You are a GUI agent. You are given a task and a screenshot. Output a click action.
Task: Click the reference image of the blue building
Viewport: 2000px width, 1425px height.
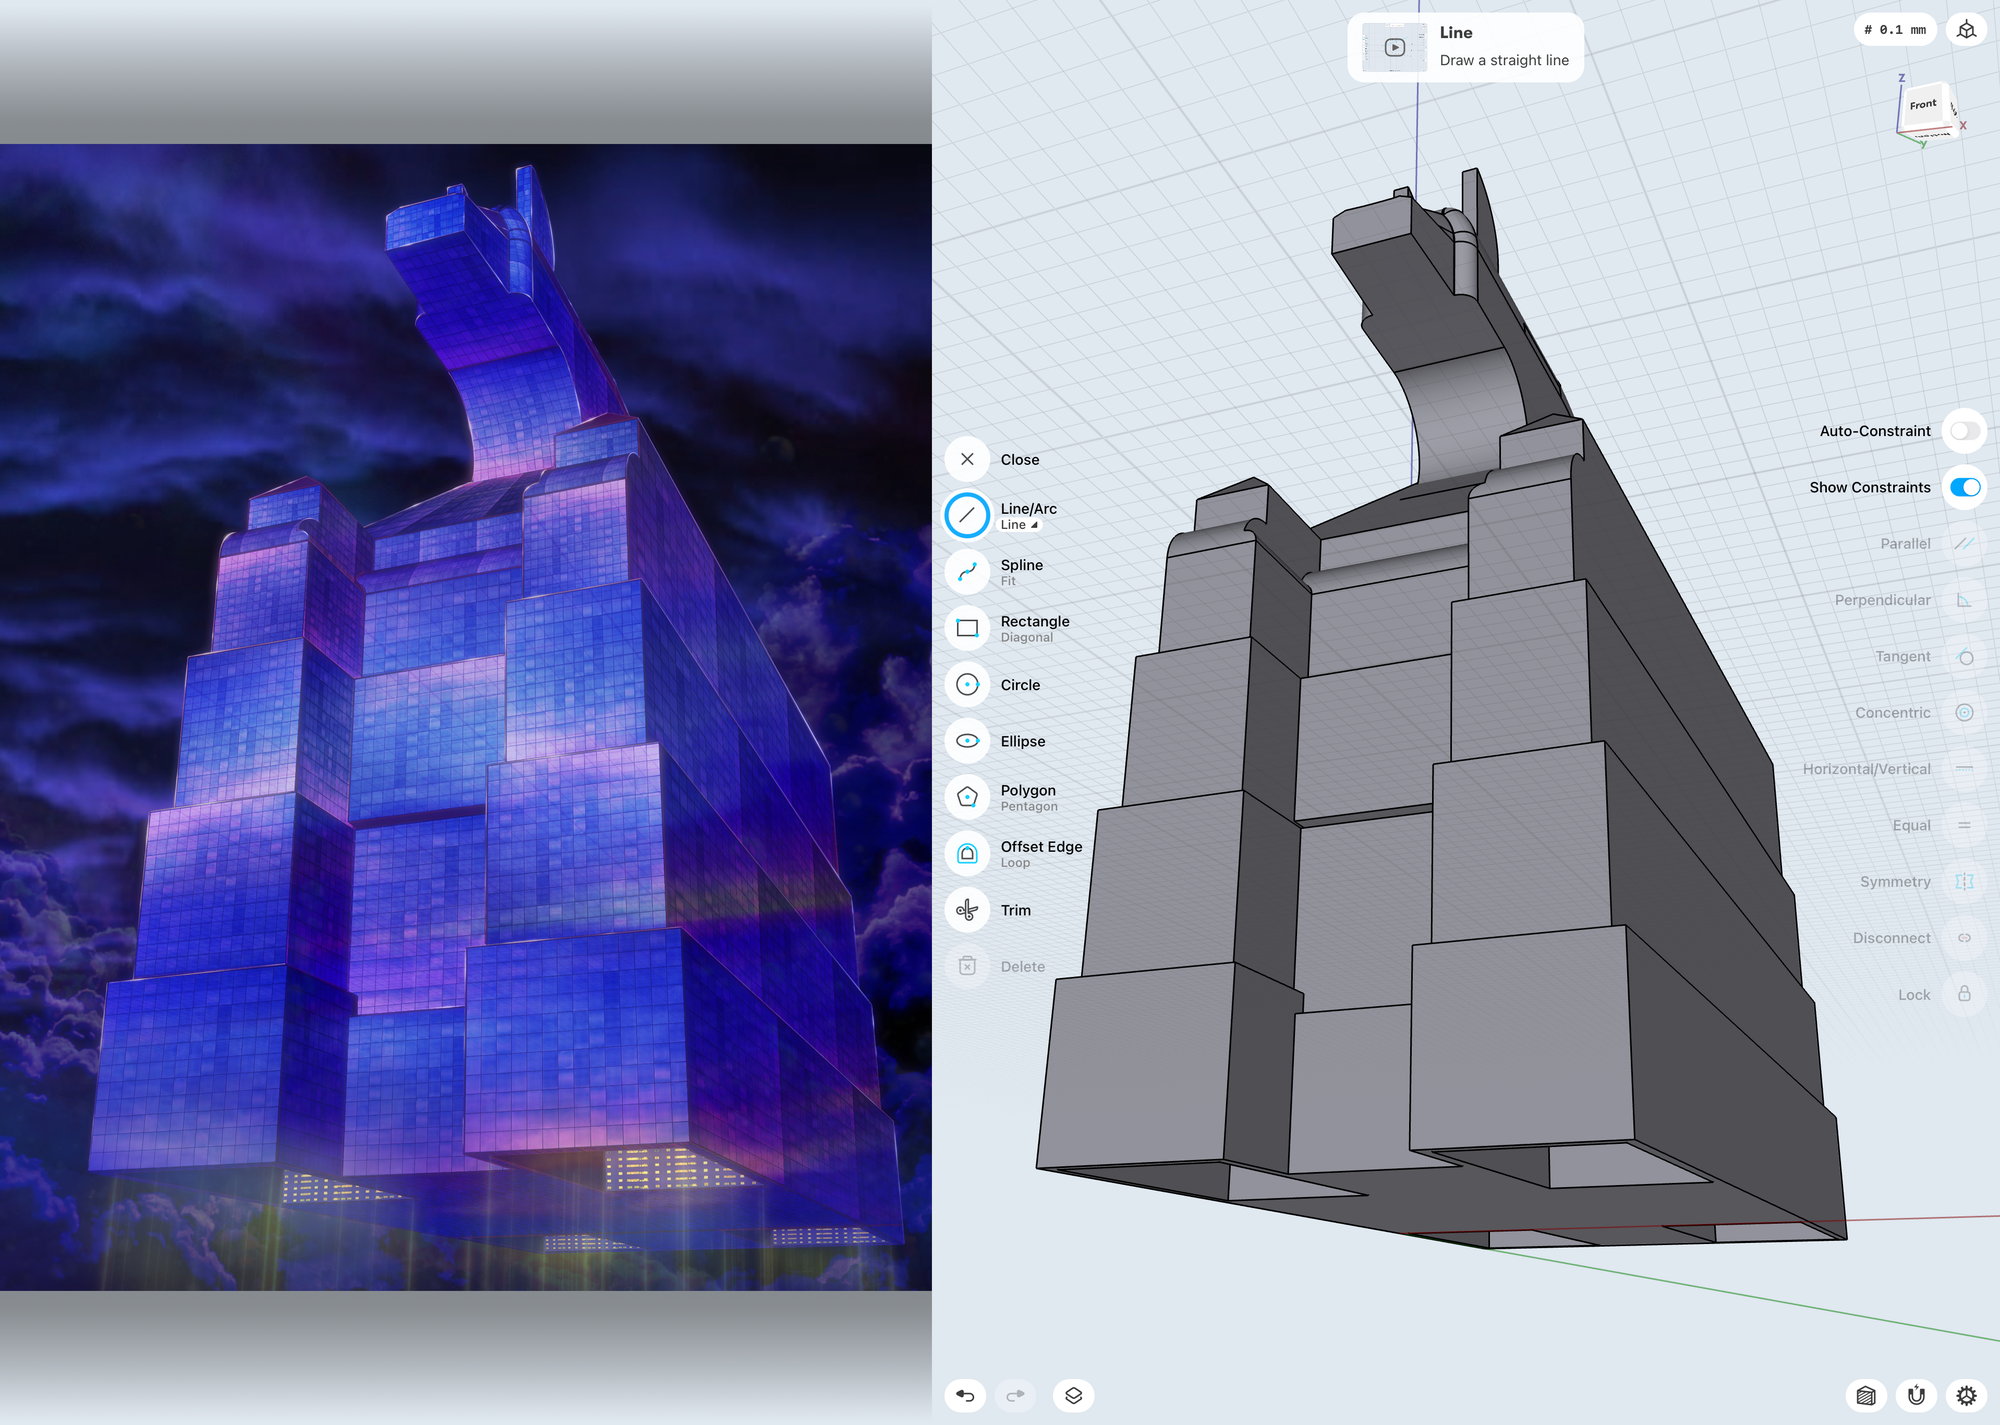click(x=466, y=717)
